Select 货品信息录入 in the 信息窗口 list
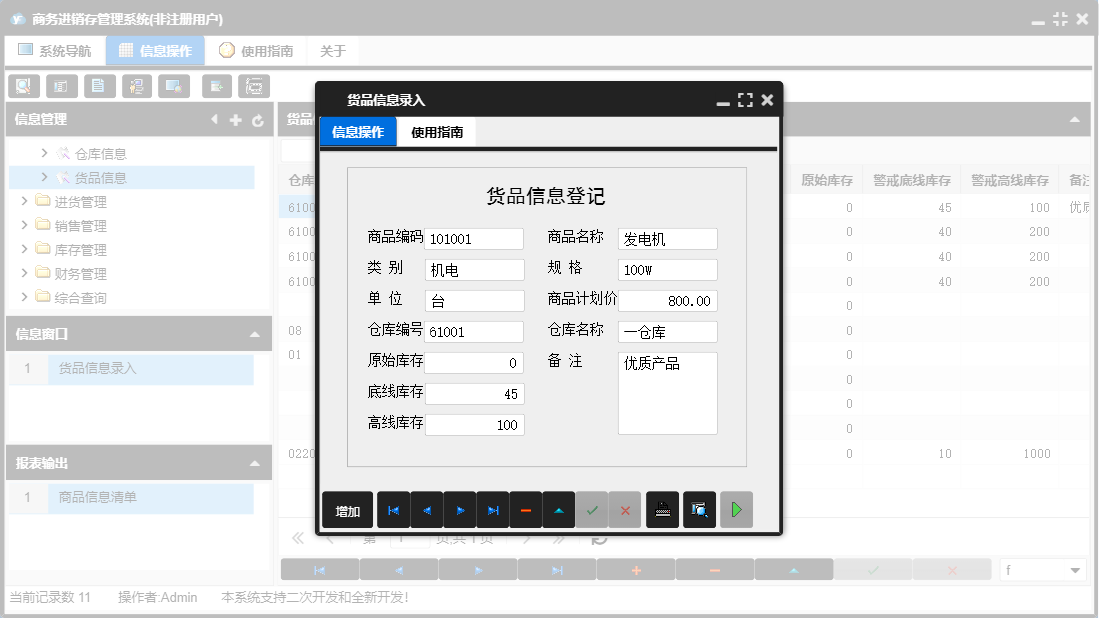Image resolution: width=1099 pixels, height=618 pixels. click(x=98, y=369)
